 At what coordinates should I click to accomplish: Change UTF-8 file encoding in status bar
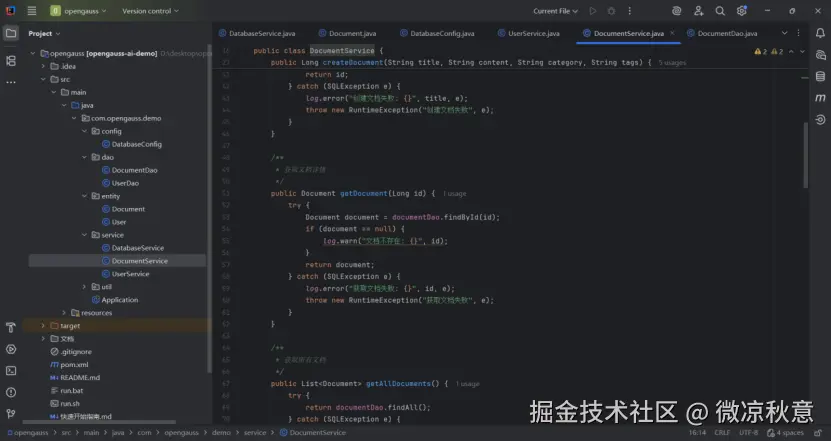point(749,432)
